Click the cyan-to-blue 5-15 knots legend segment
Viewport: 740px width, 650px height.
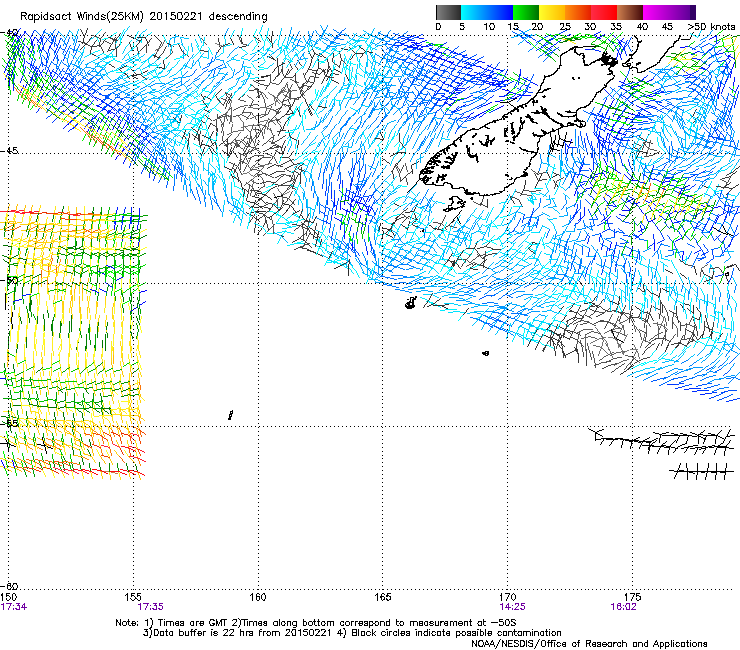point(487,12)
